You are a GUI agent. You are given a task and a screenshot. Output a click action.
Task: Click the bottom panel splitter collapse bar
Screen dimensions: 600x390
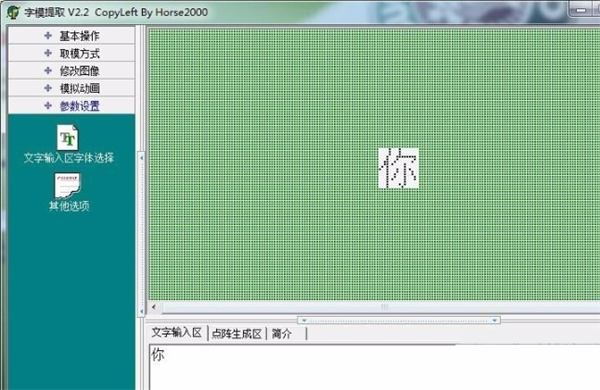tap(399, 320)
